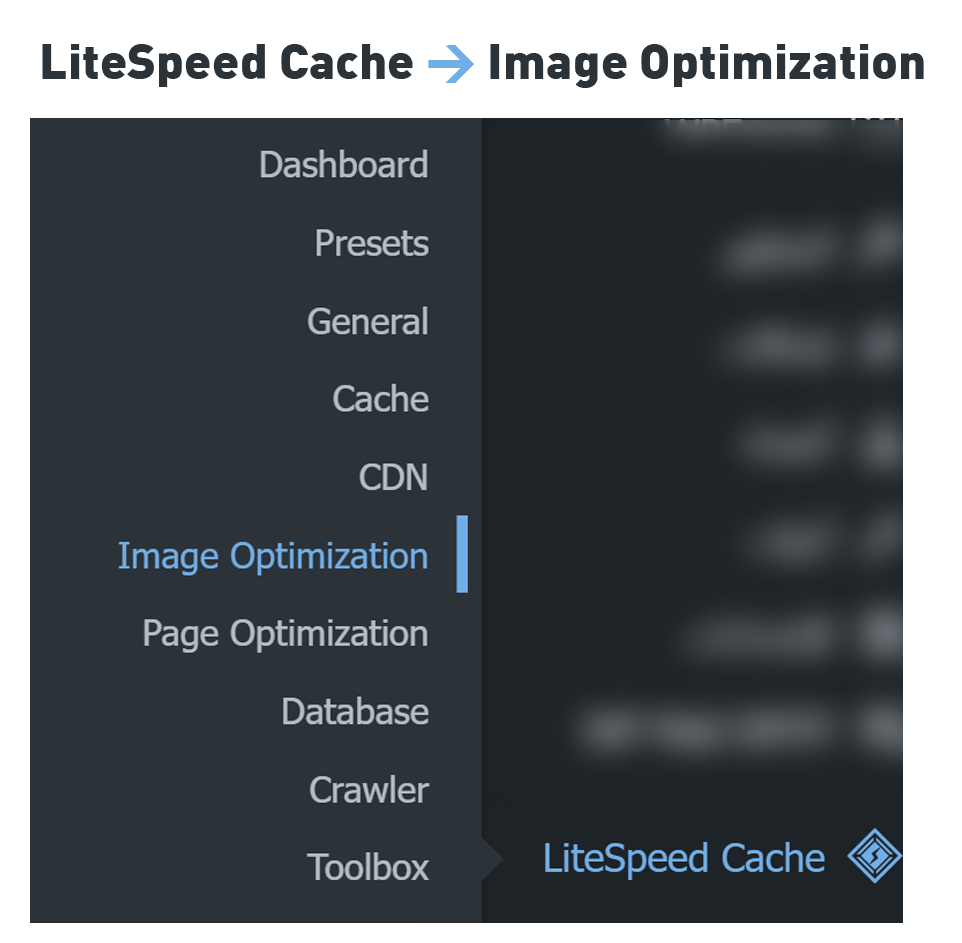Go to Page Optimization settings
Screen dimensions: 962x943
286,633
